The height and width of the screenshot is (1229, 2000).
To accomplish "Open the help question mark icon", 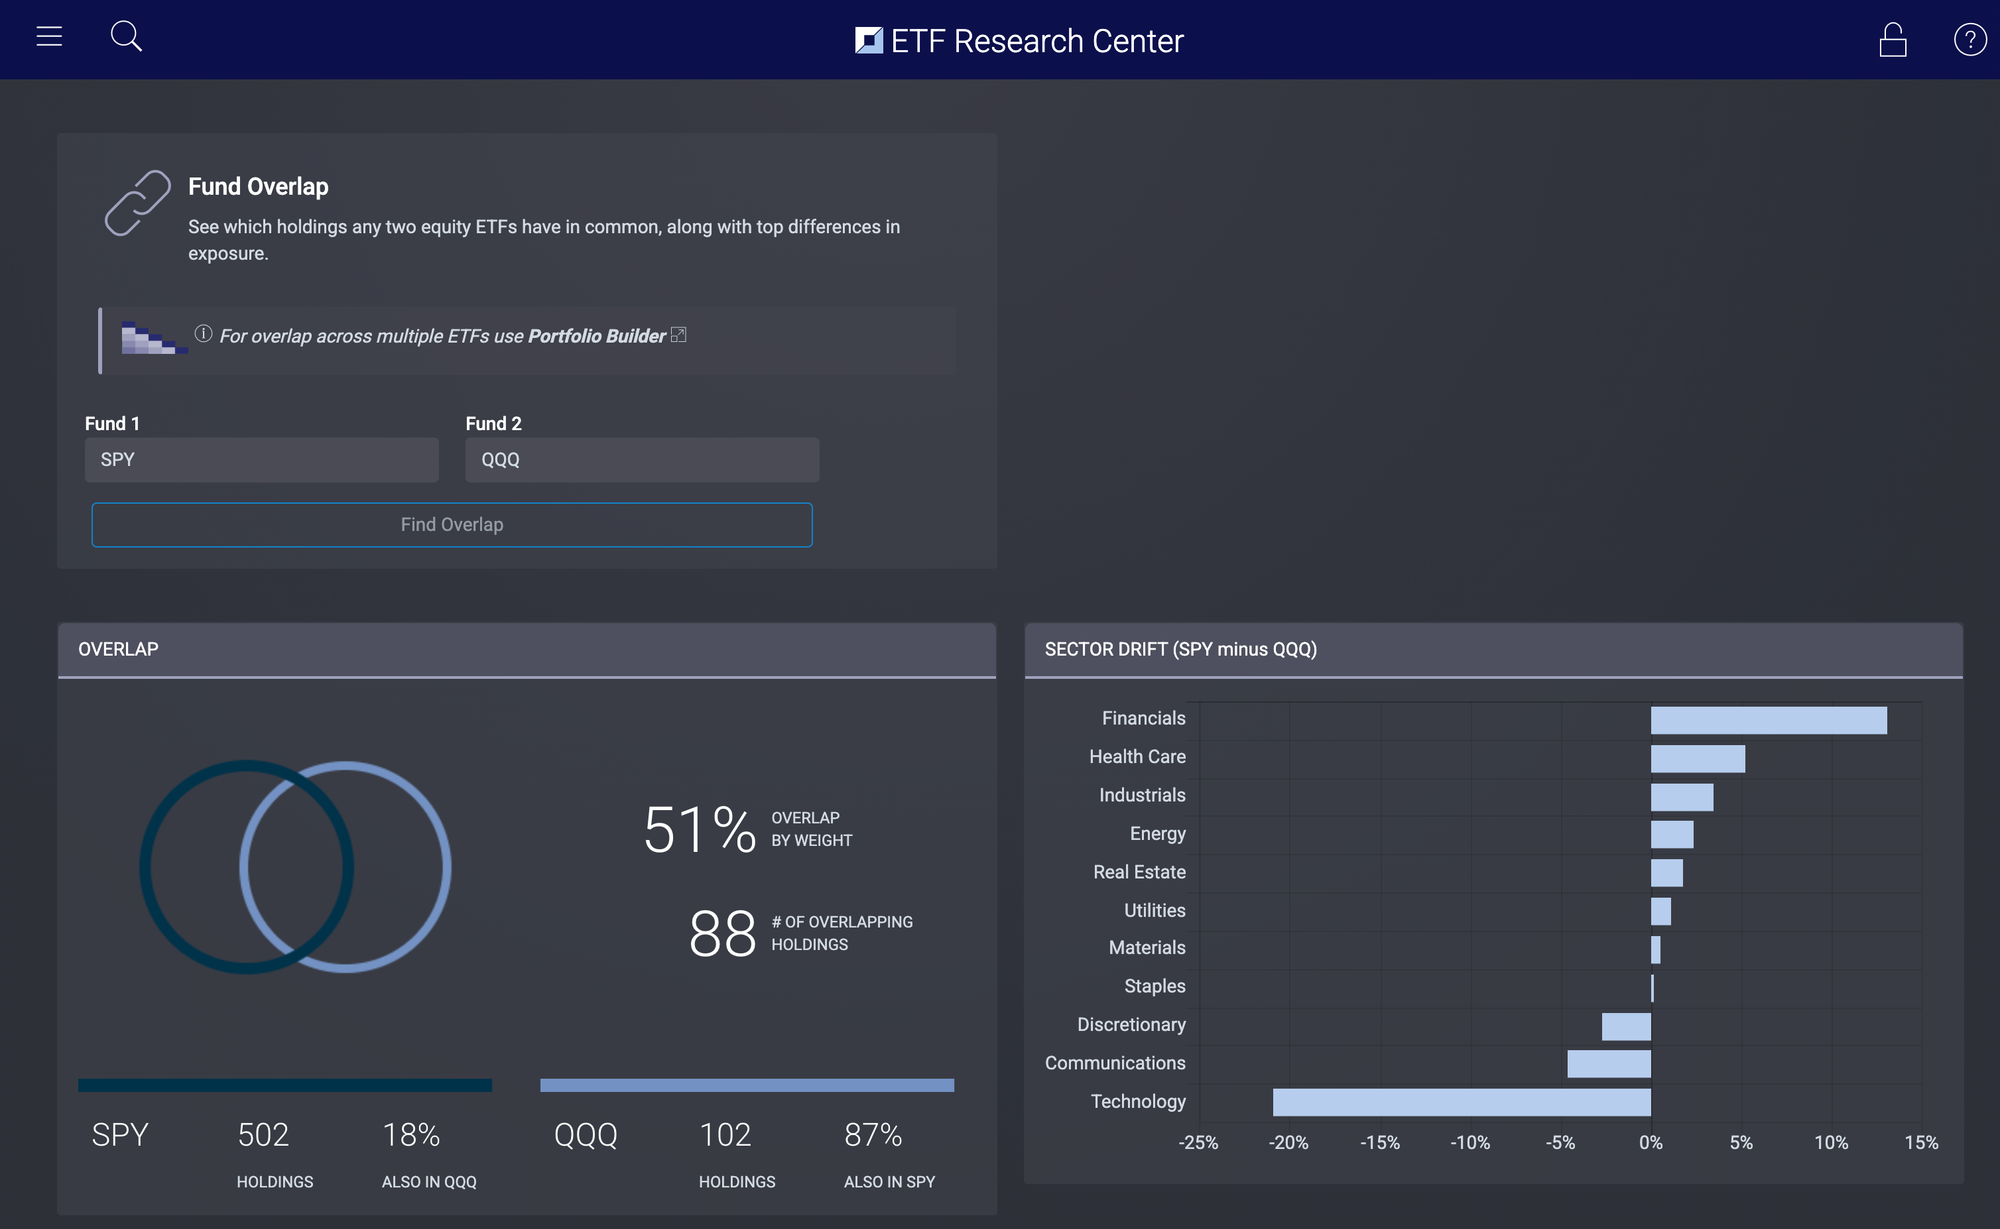I will point(1969,40).
